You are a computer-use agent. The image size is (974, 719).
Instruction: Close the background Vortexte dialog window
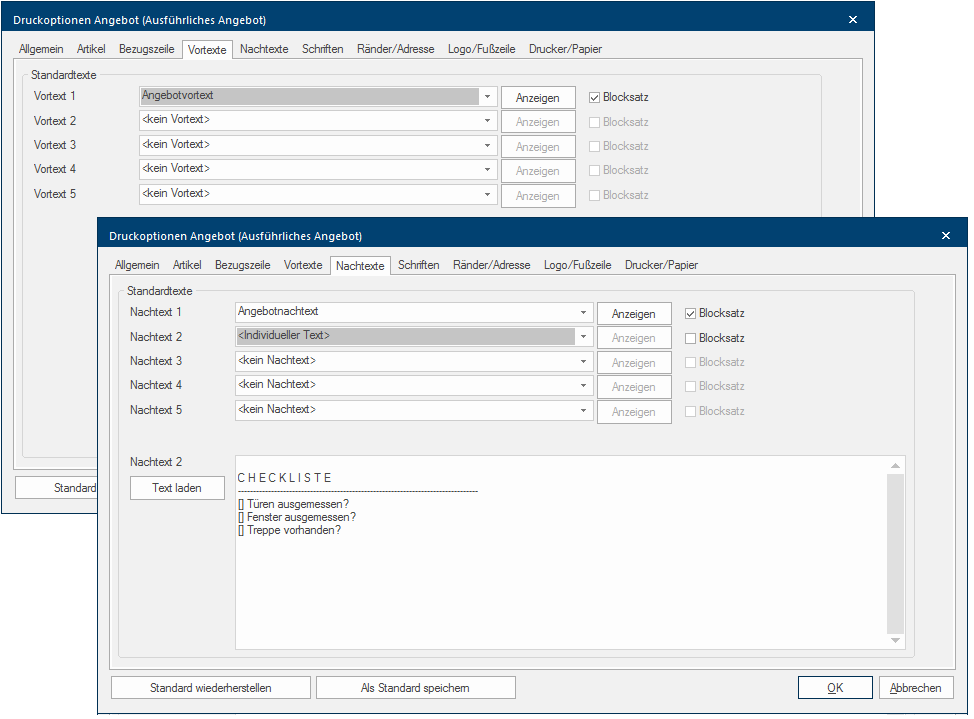point(852,20)
